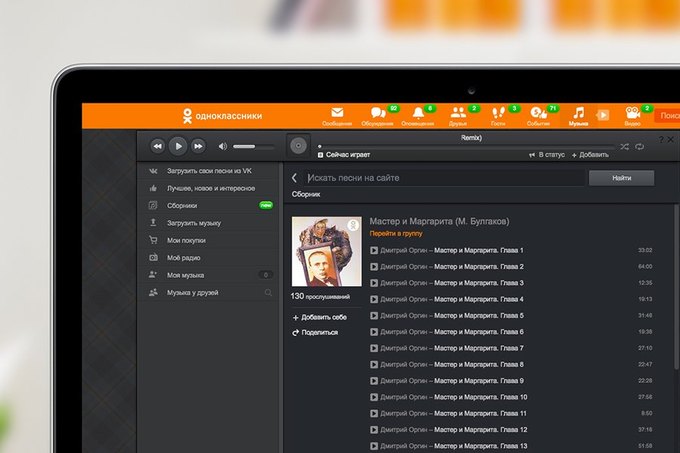This screenshot has height=453, width=680.
Task: Play Глава 10 track icon
Action: click(x=374, y=397)
